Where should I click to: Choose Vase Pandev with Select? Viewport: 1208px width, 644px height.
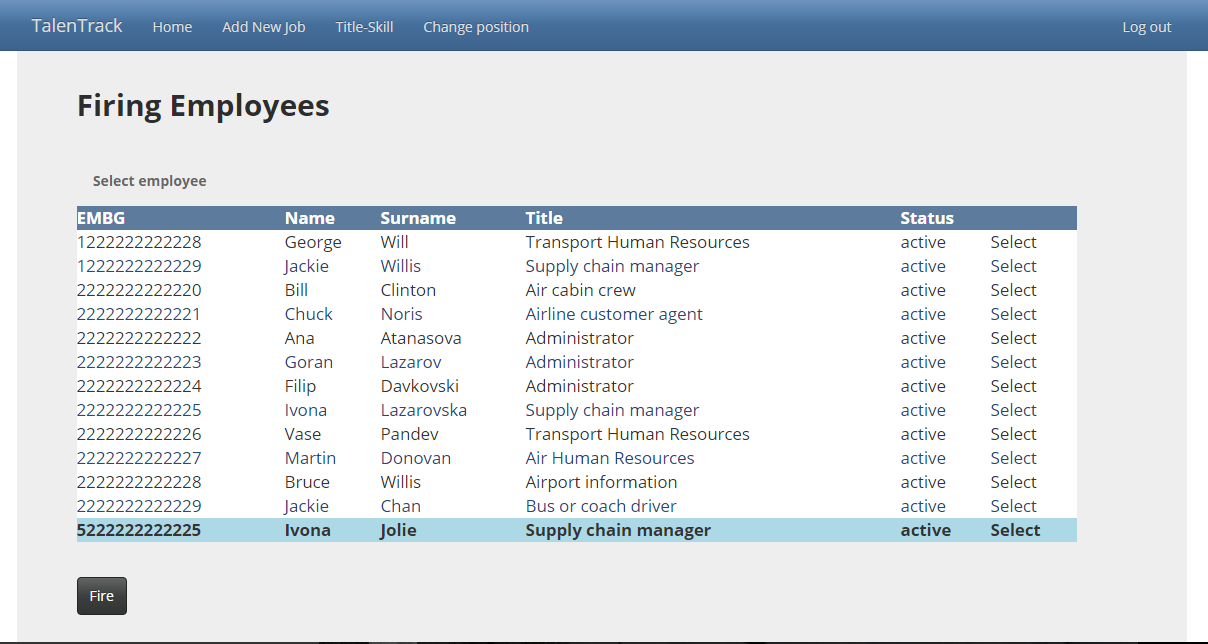[1013, 434]
